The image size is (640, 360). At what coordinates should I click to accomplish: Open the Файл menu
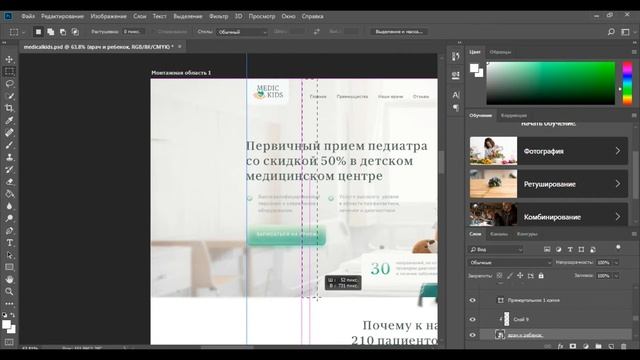(x=28, y=16)
